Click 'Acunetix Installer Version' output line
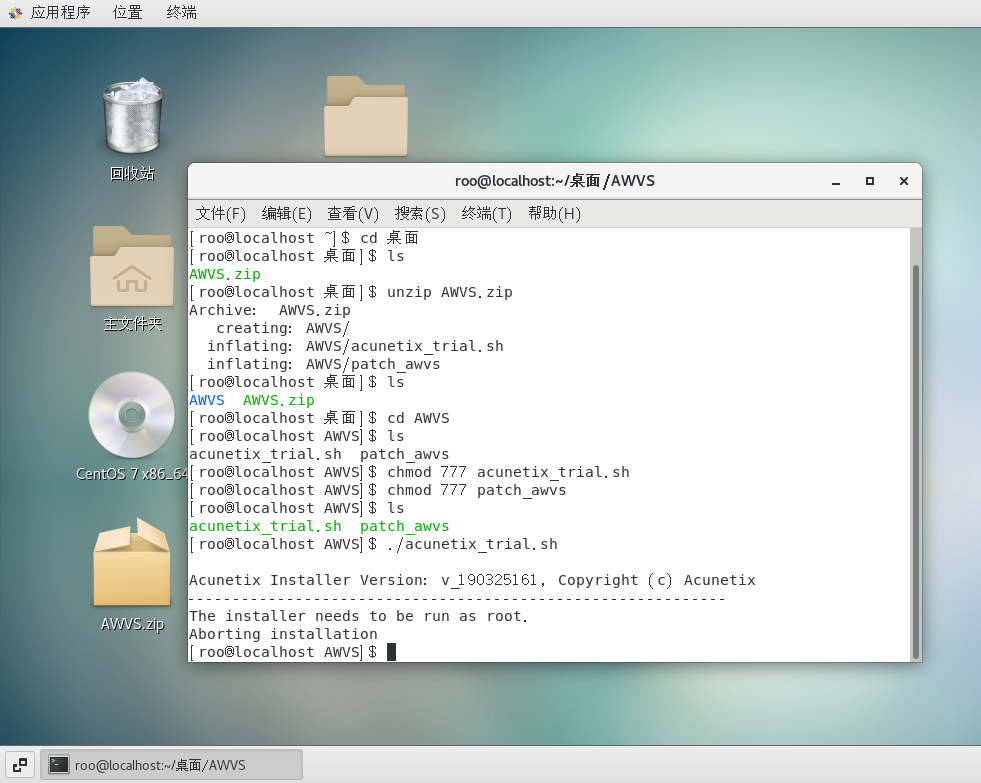The image size is (981, 783). pyautogui.click(x=472, y=580)
